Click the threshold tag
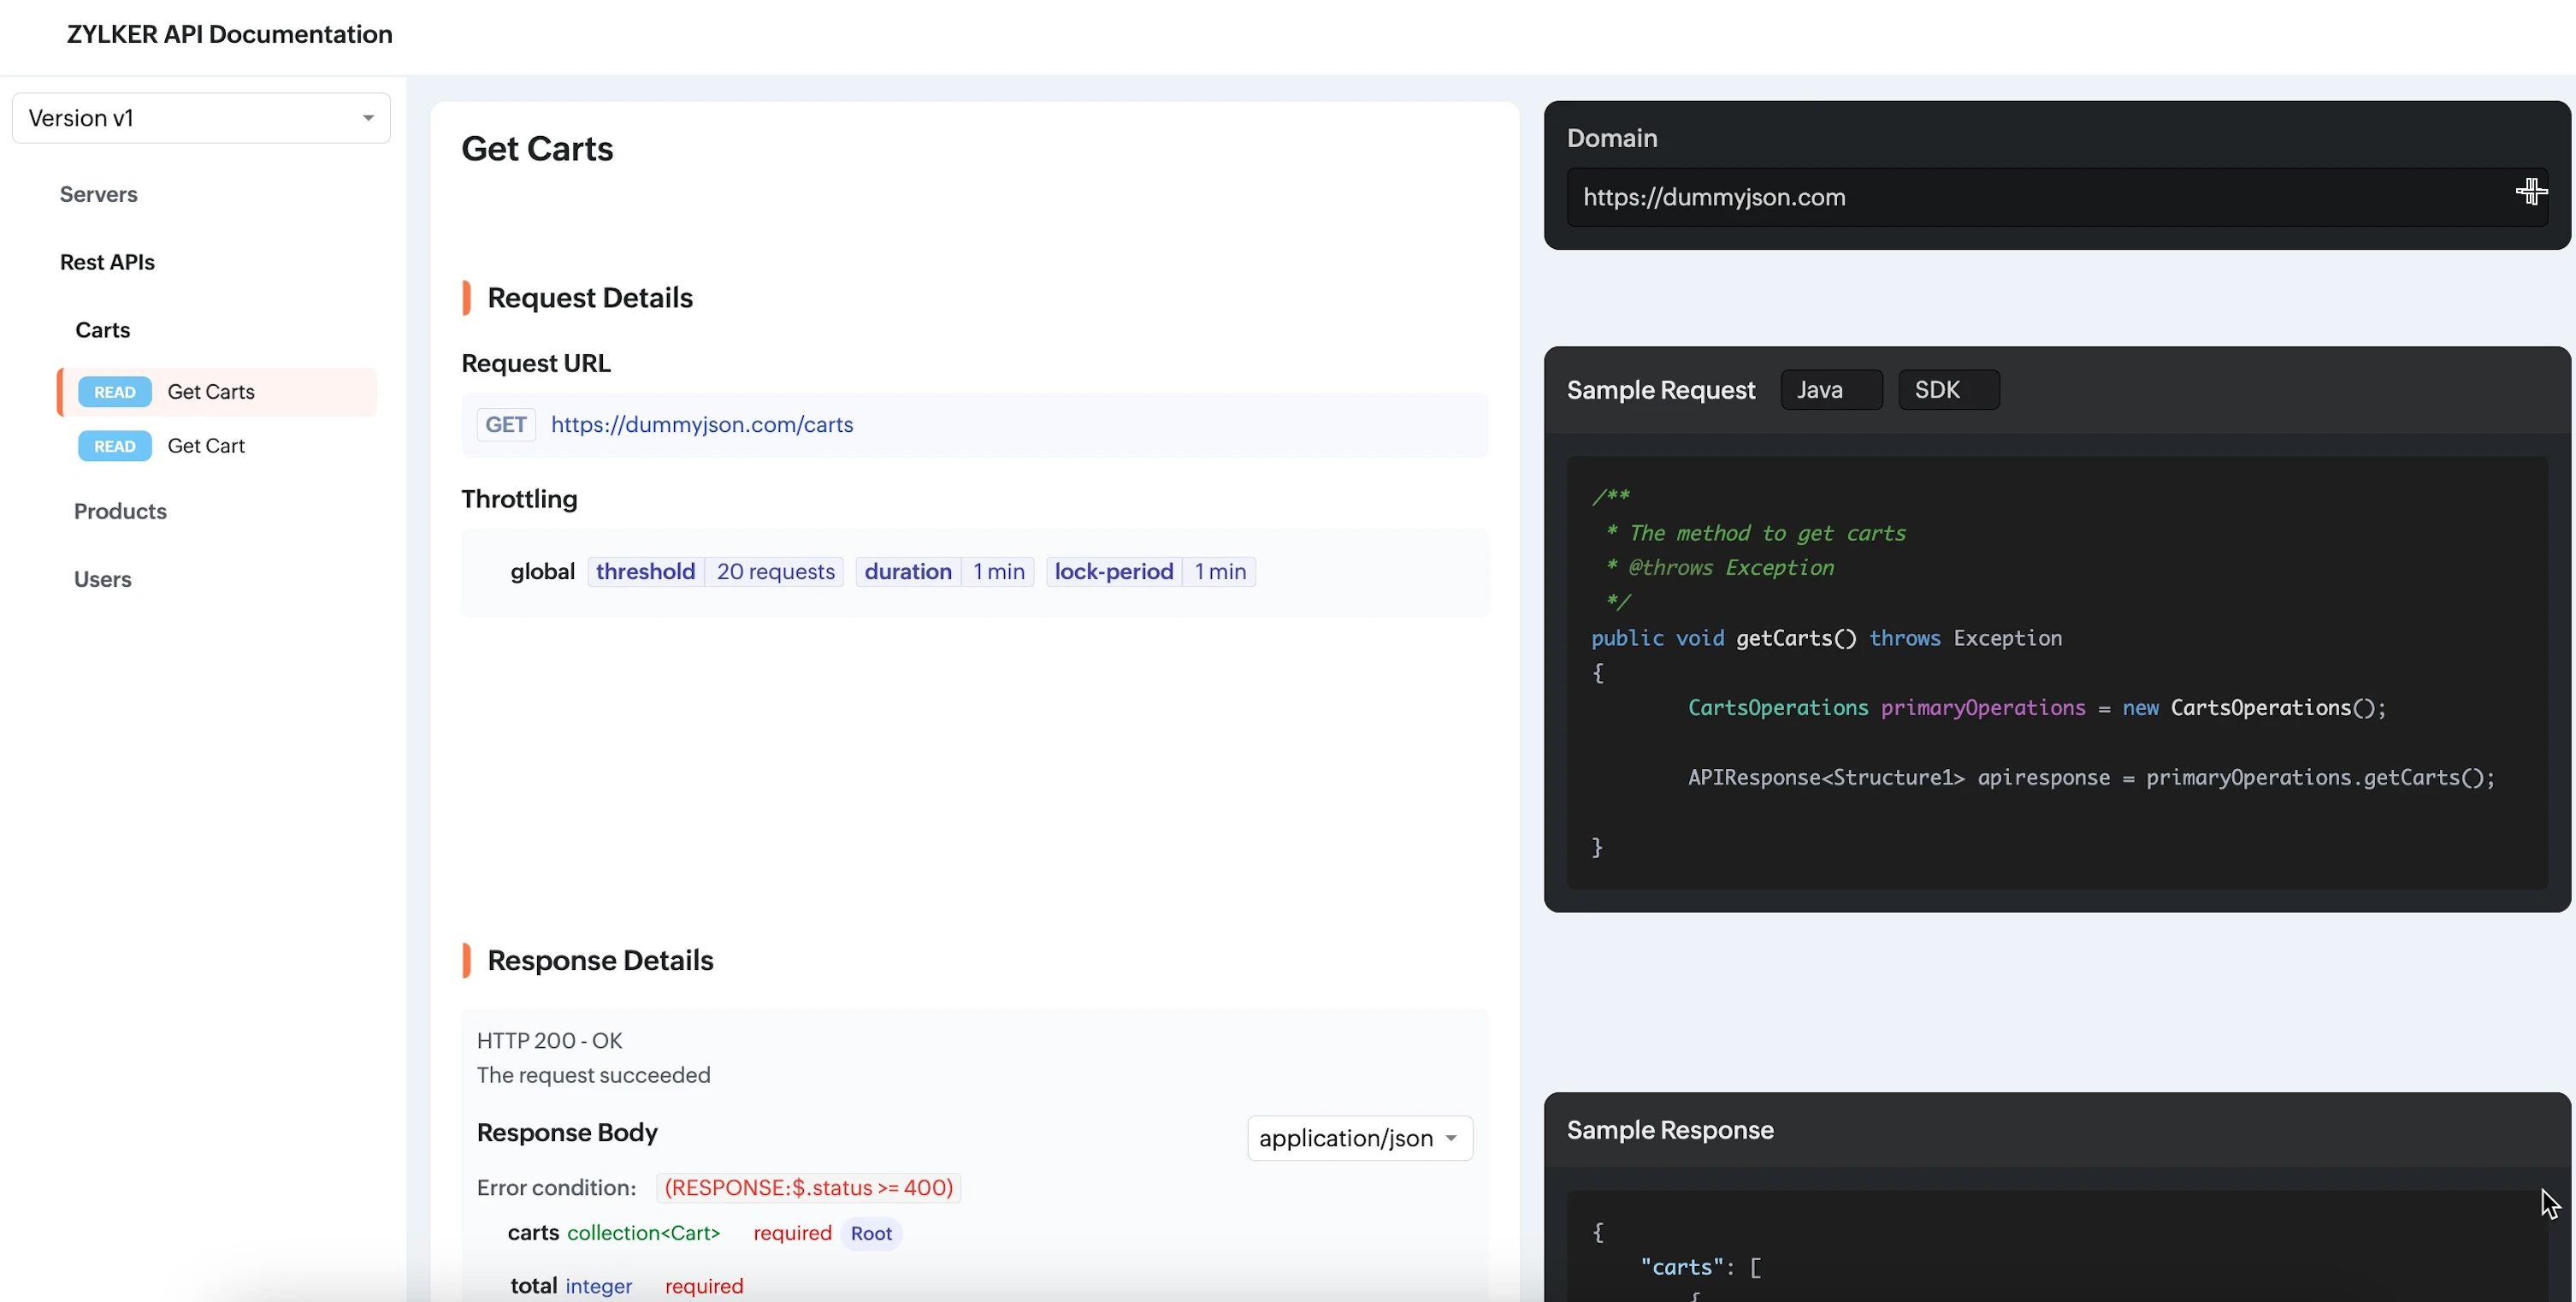Image resolution: width=2576 pixels, height=1302 pixels. 646,571
